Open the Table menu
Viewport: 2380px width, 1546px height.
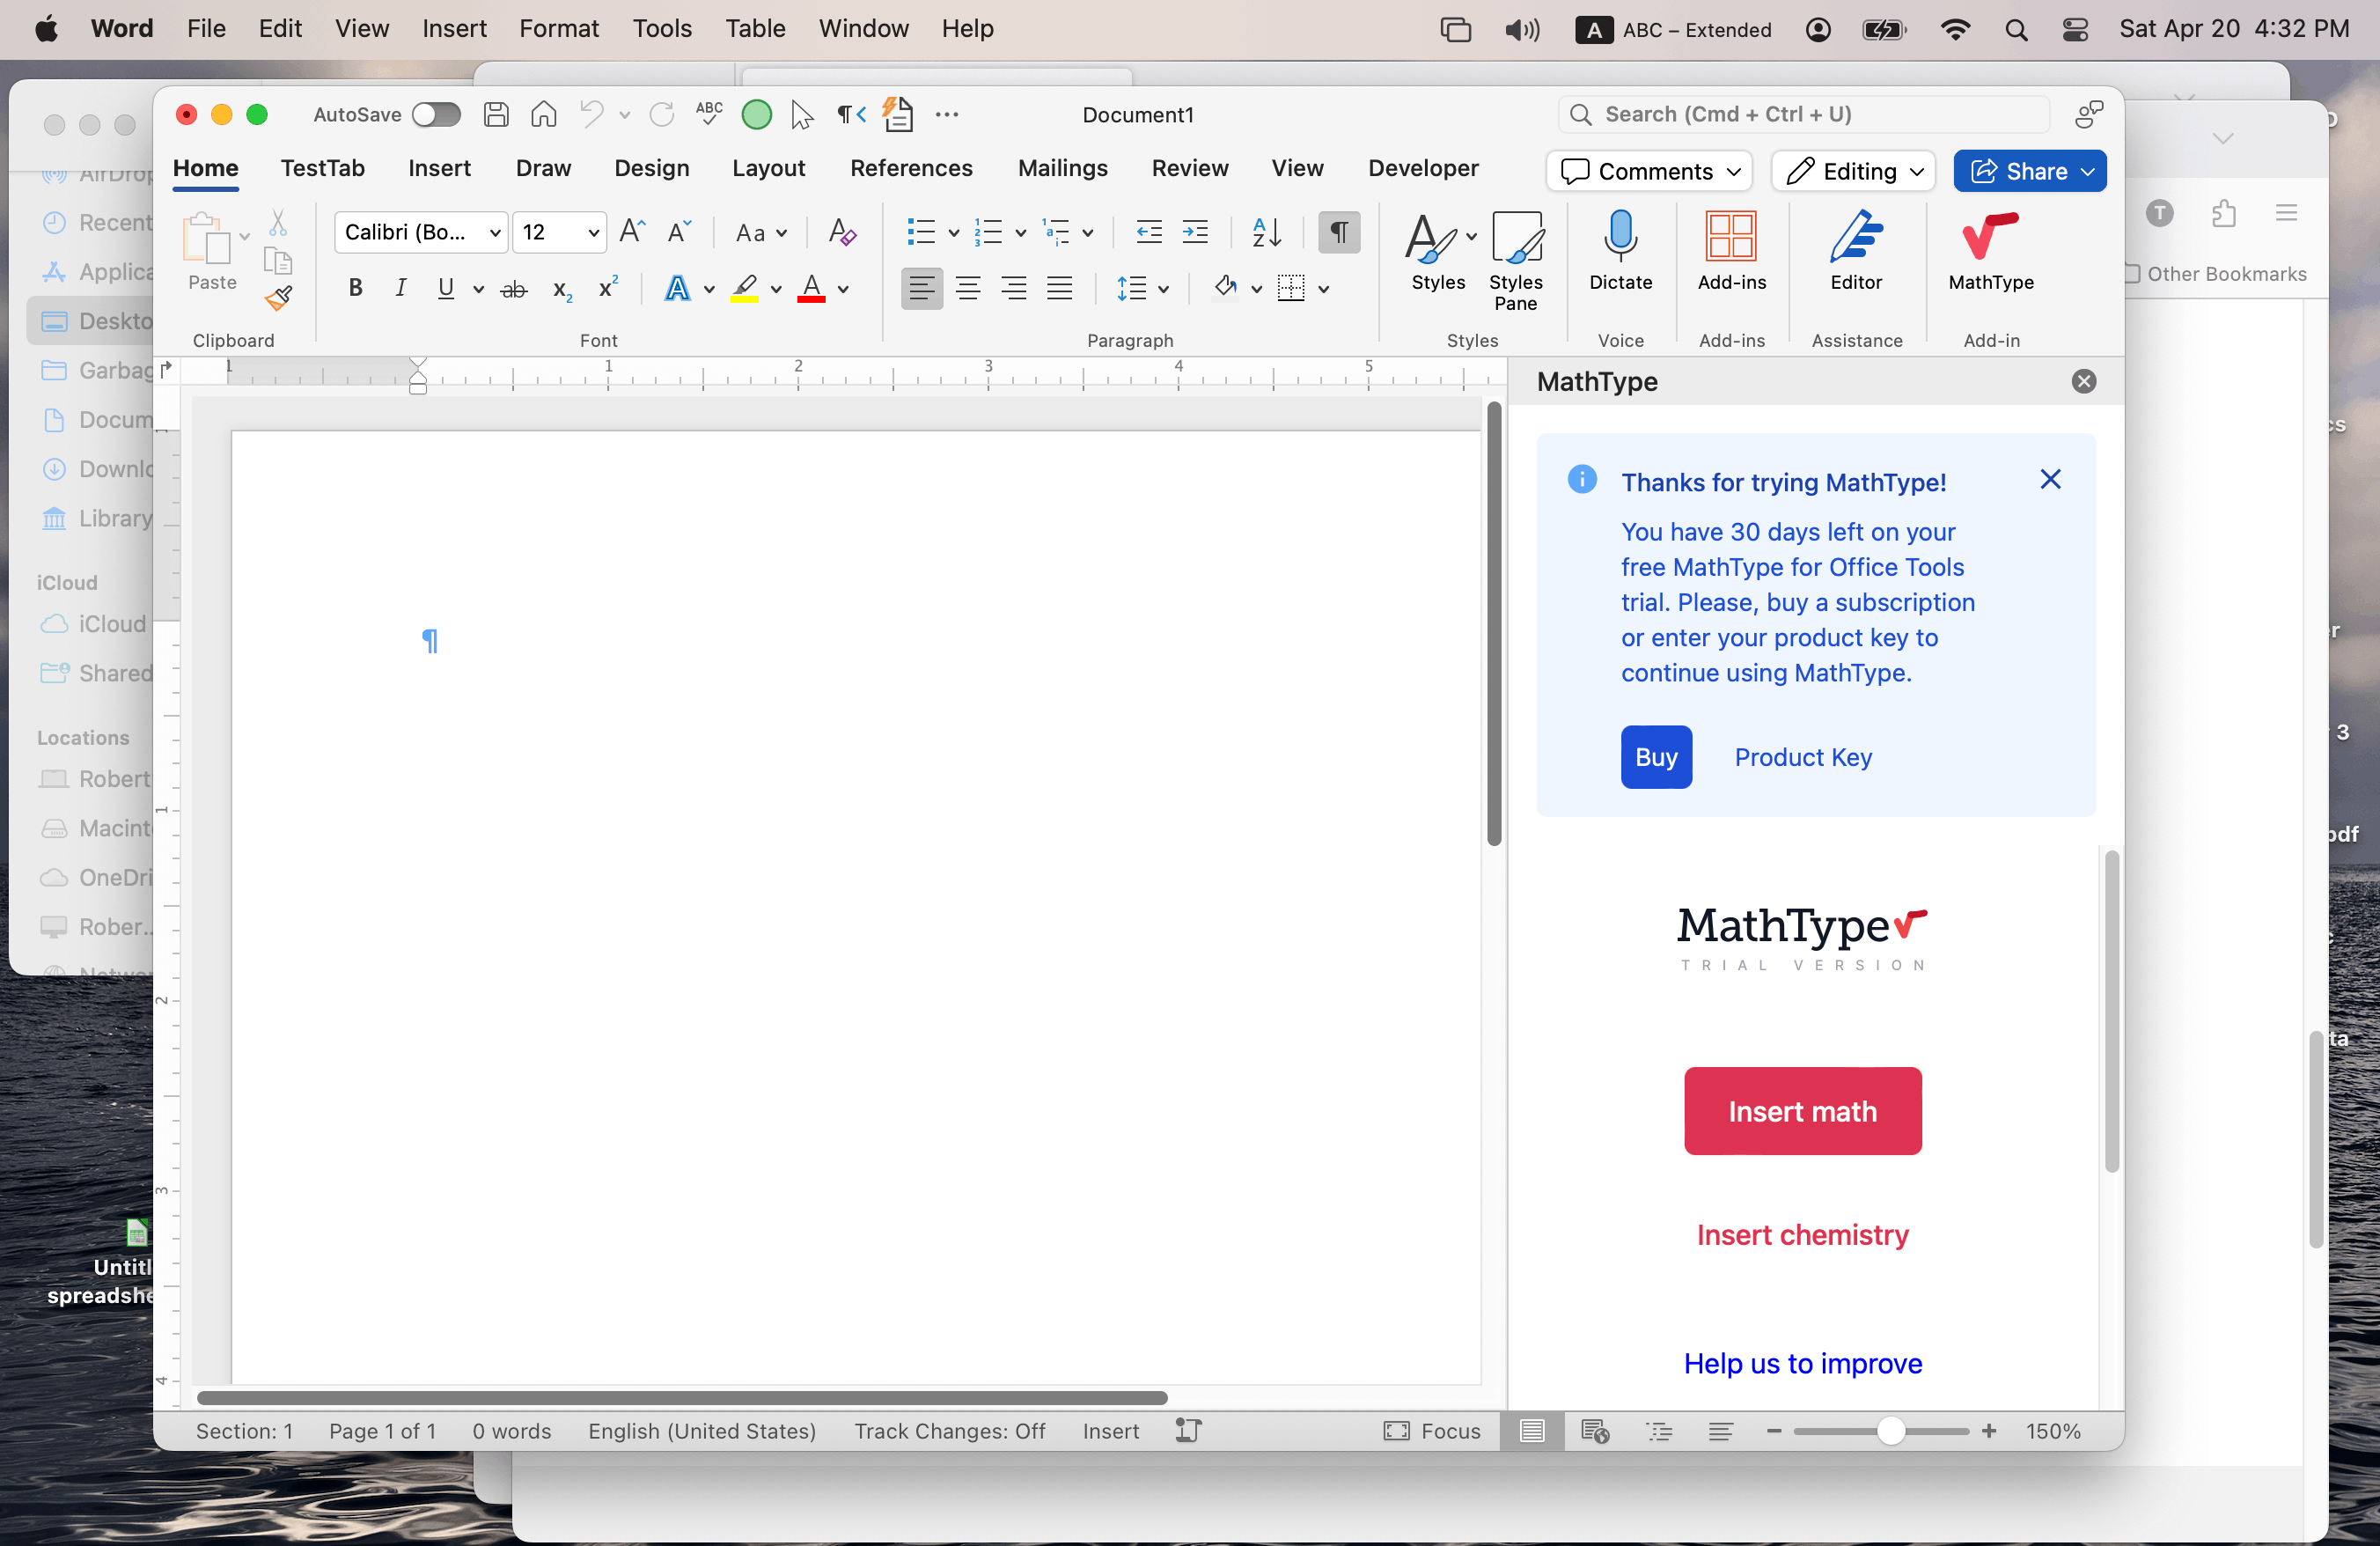click(x=755, y=28)
